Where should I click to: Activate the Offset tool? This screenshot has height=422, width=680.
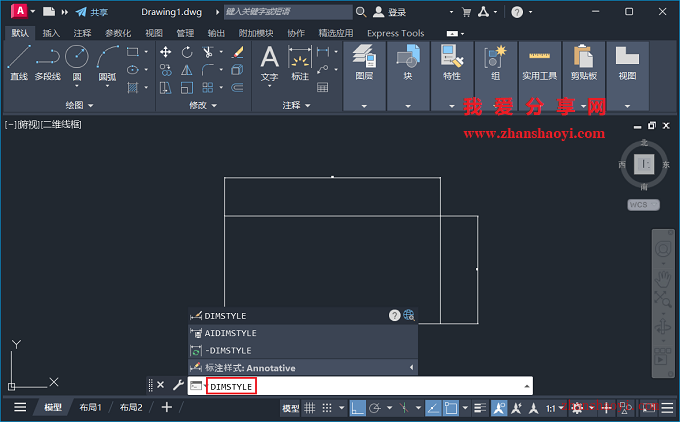pyautogui.click(x=237, y=88)
